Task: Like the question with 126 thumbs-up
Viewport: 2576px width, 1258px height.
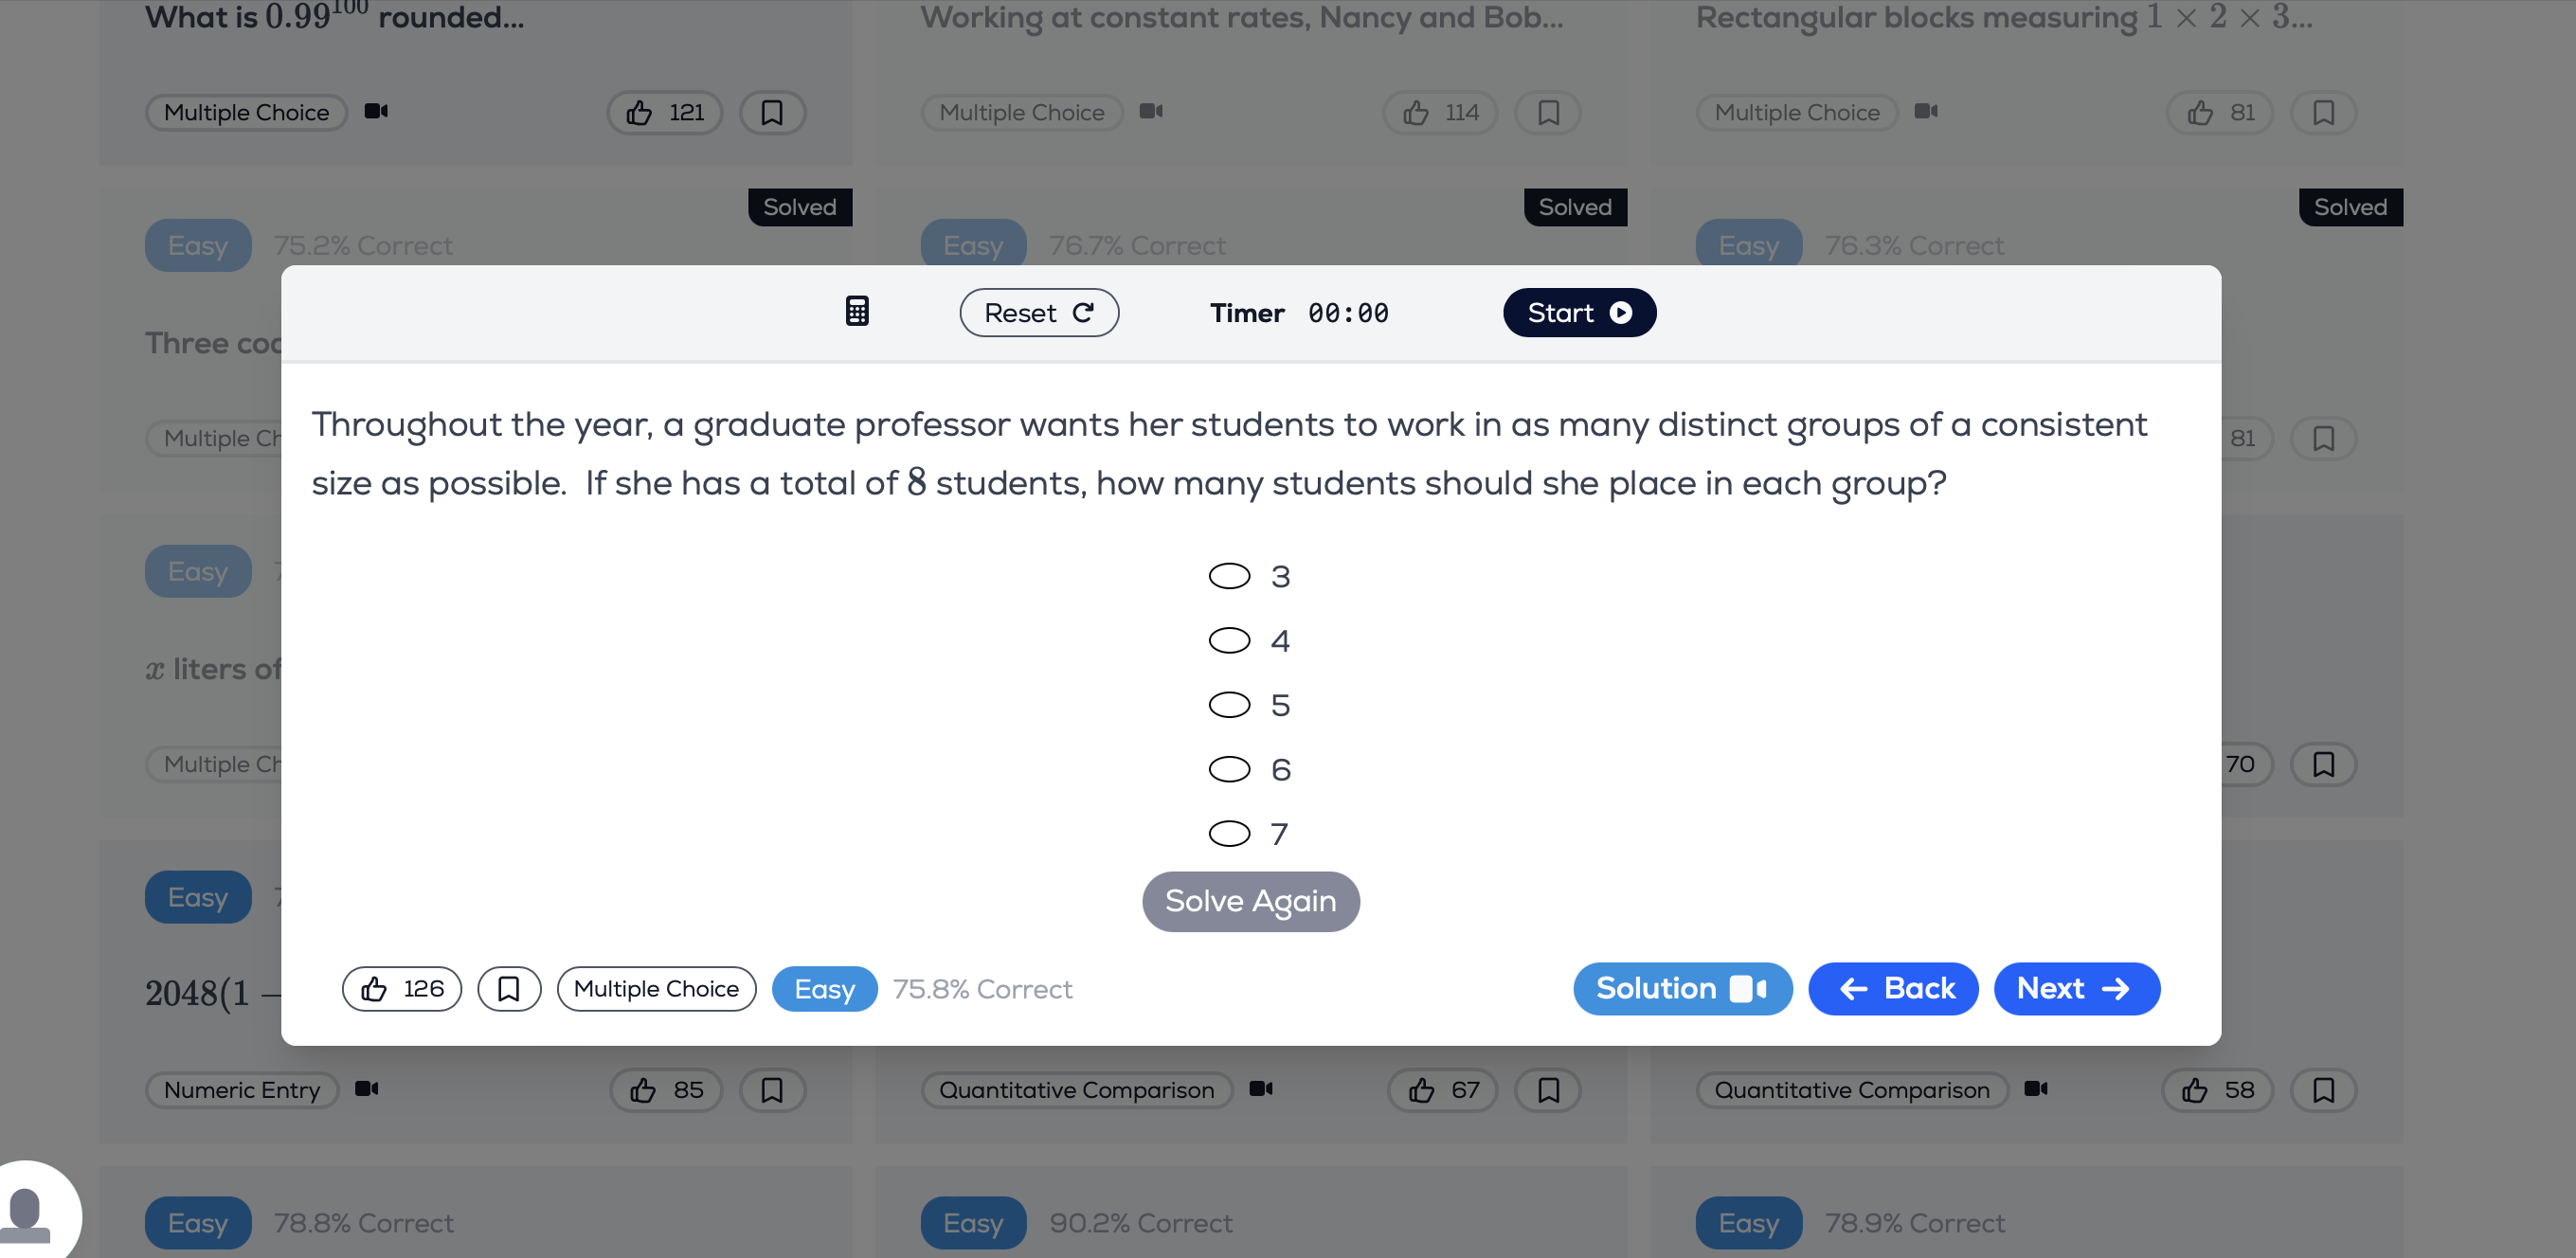Action: 401,989
